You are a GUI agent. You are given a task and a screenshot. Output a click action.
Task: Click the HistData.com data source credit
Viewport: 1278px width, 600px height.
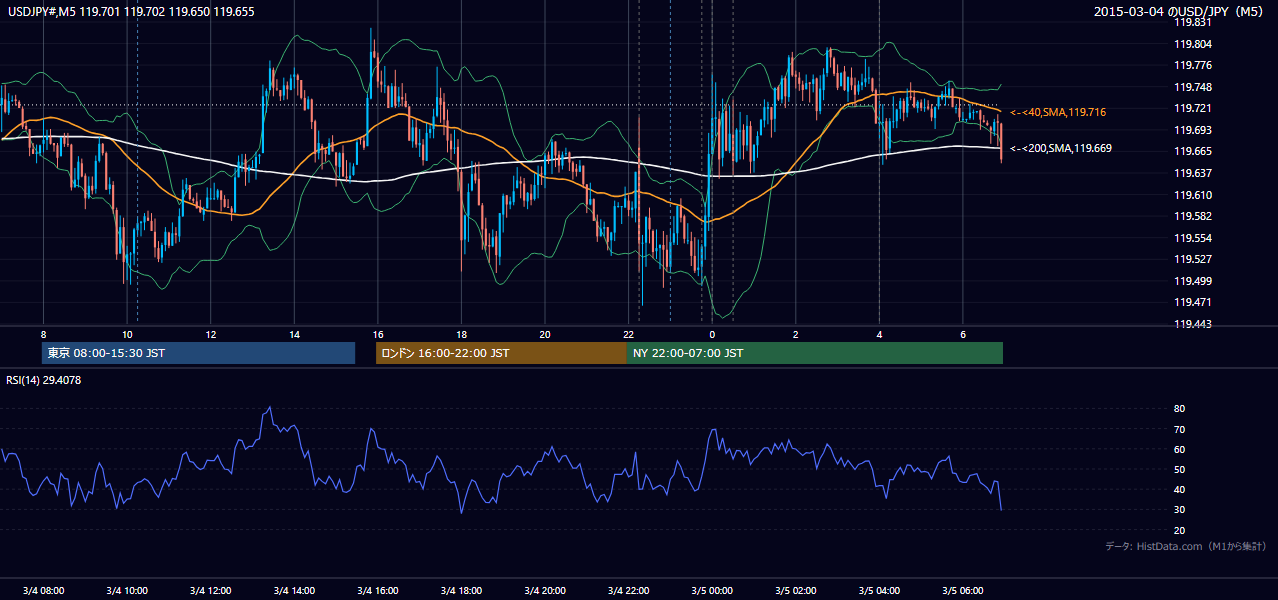pyautogui.click(x=1185, y=546)
